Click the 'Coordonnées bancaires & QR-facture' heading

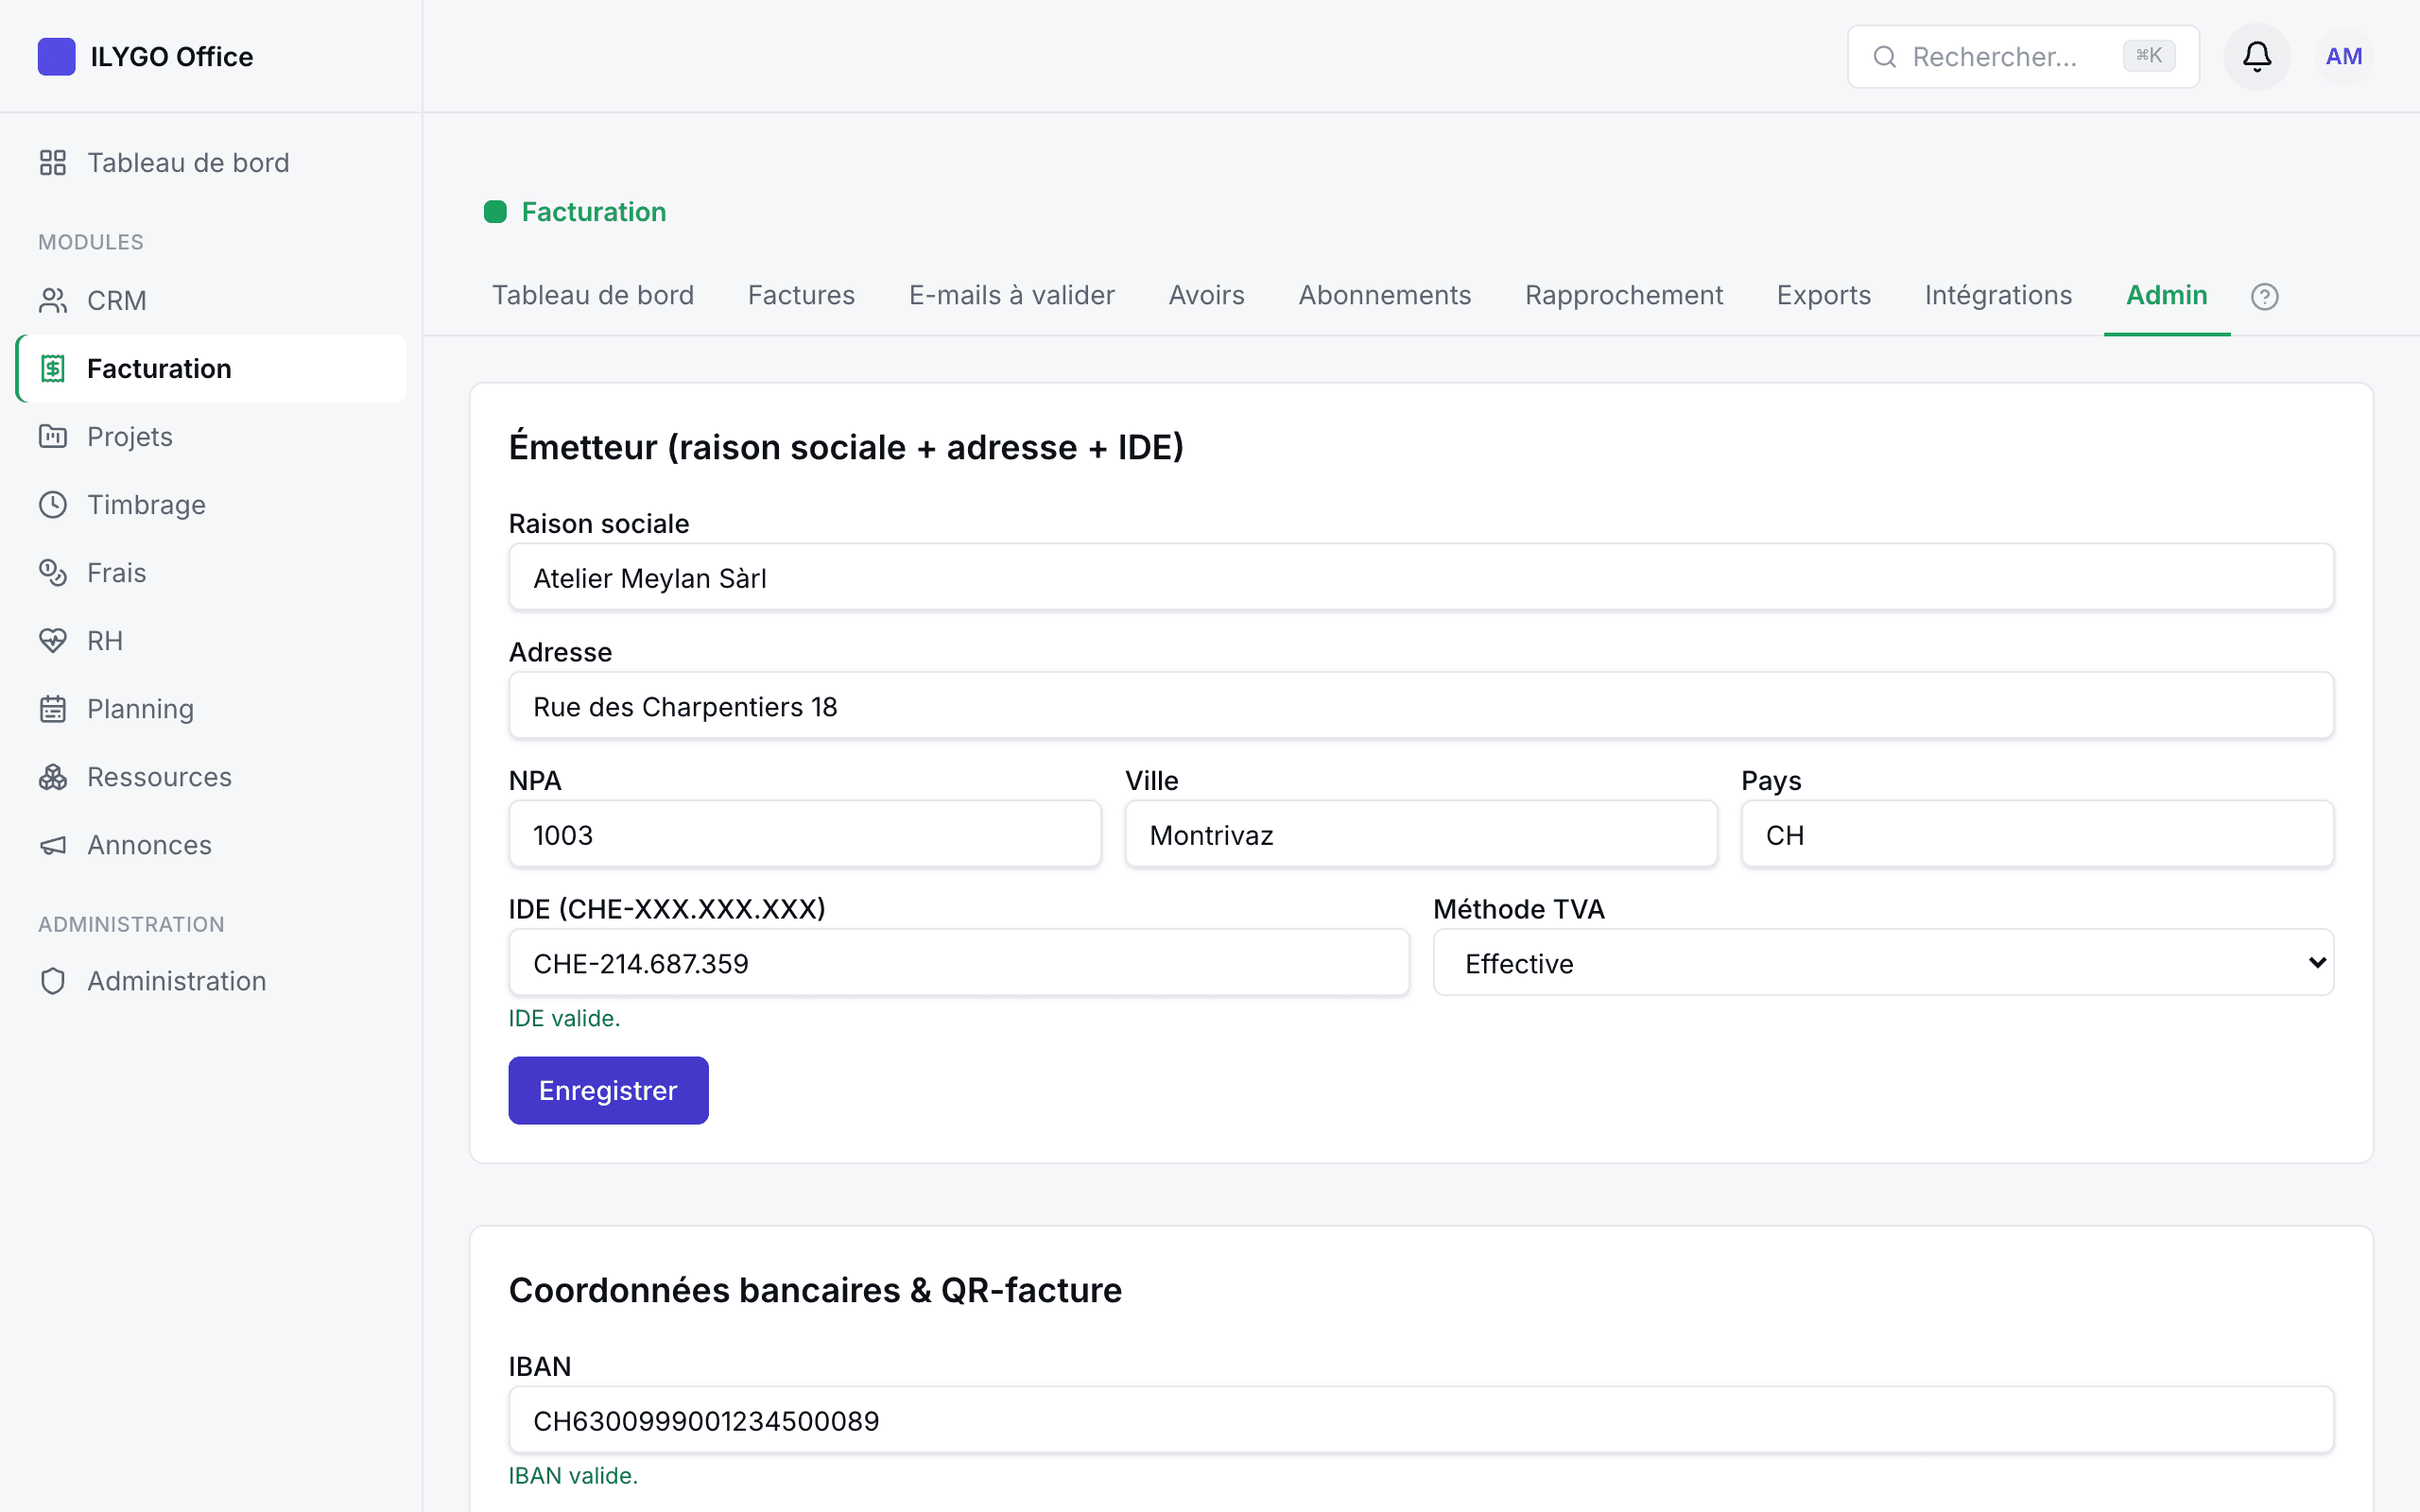[x=815, y=1290]
